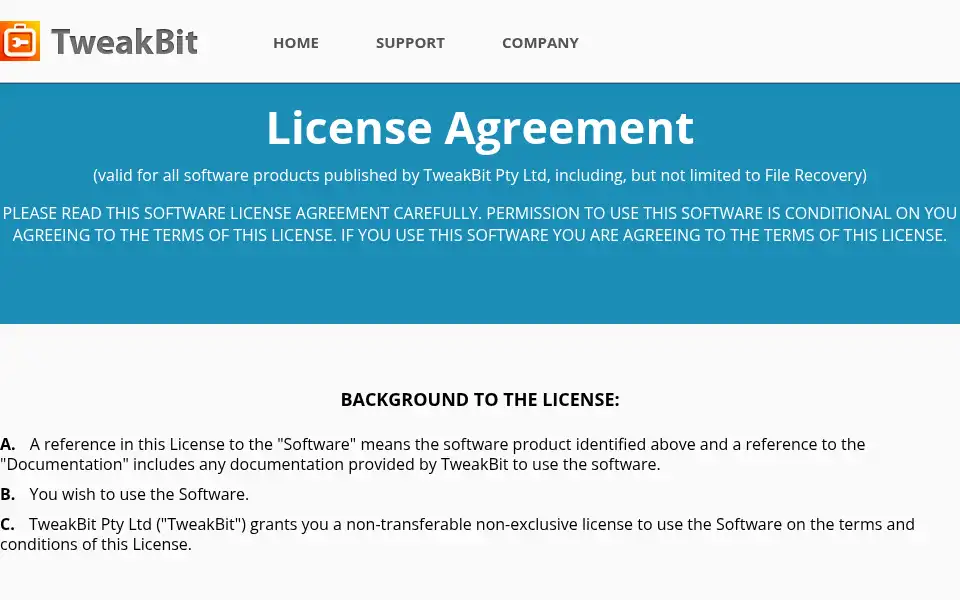Screen dimensions: 960x600
Task: Click the BACKGROUND TO THE LICENSE heading
Action: pos(480,400)
